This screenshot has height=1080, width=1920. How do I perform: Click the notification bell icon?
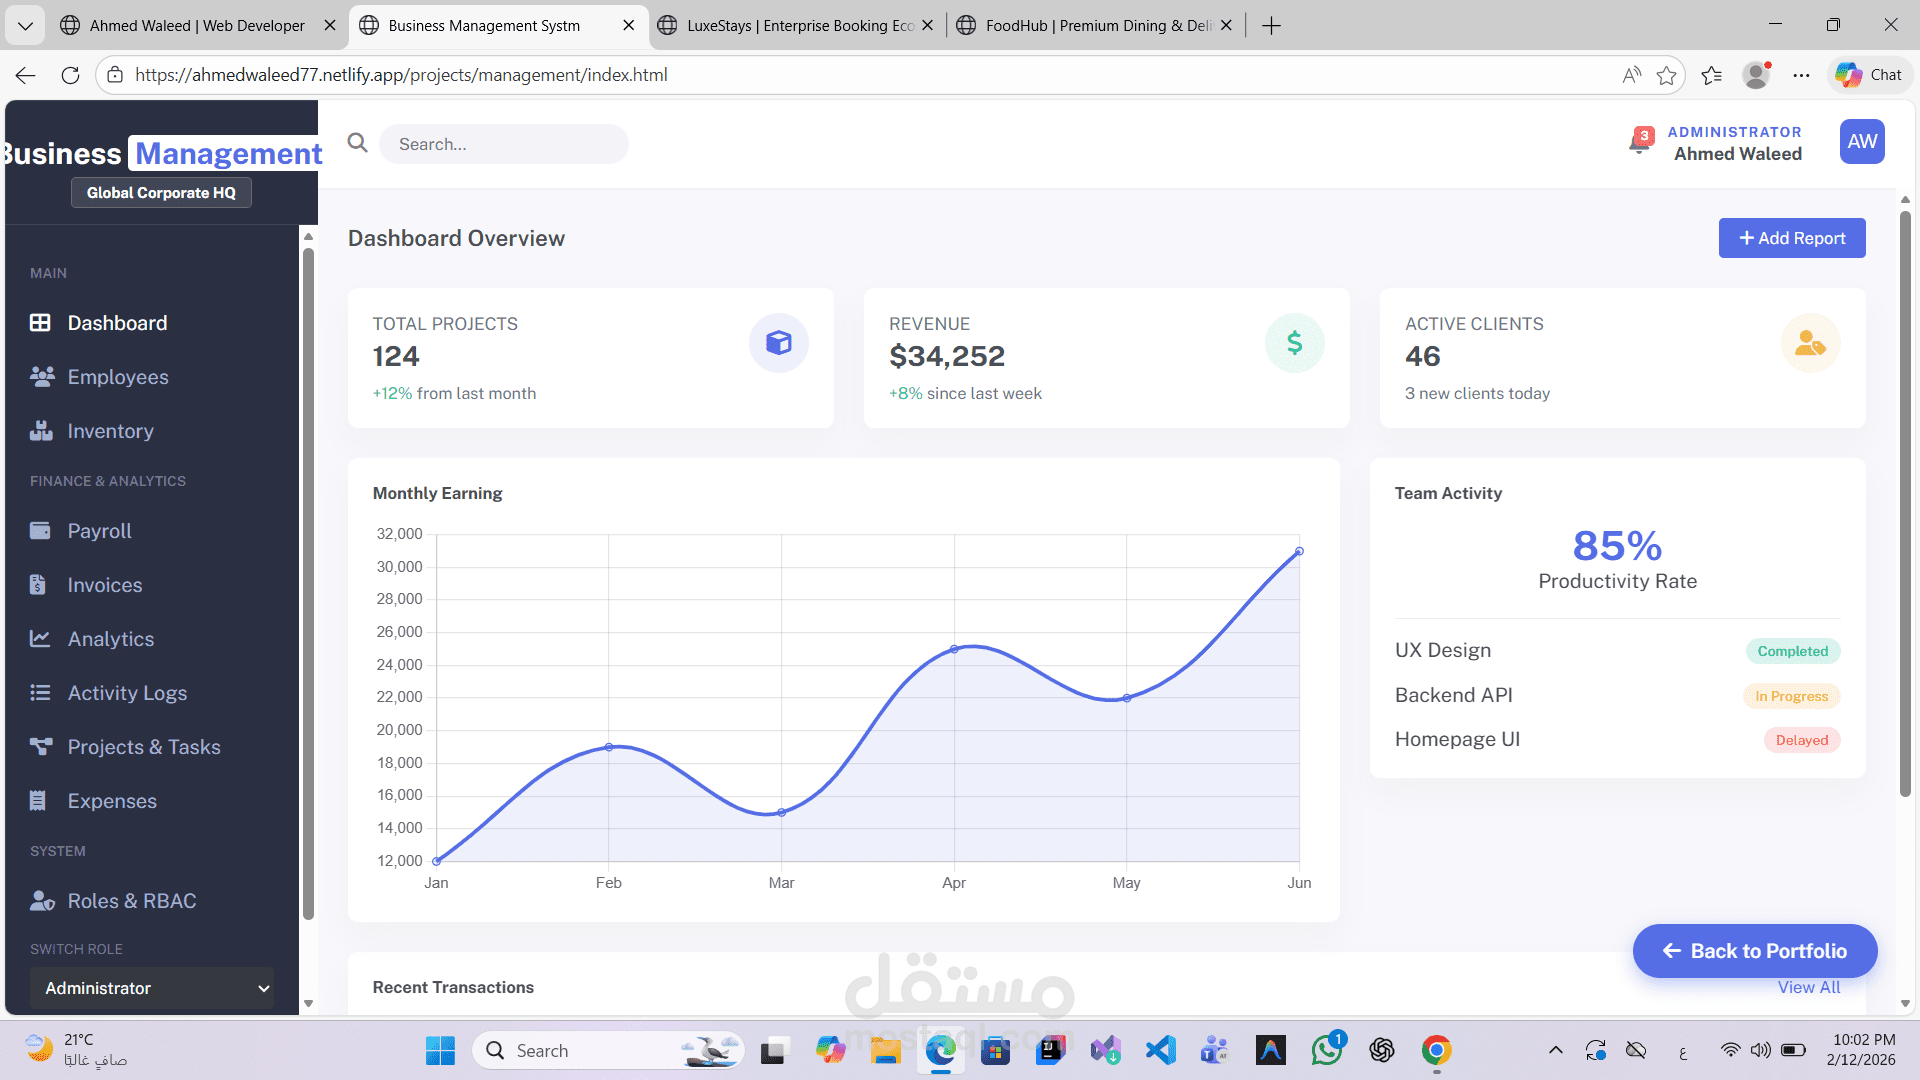[x=1640, y=143]
